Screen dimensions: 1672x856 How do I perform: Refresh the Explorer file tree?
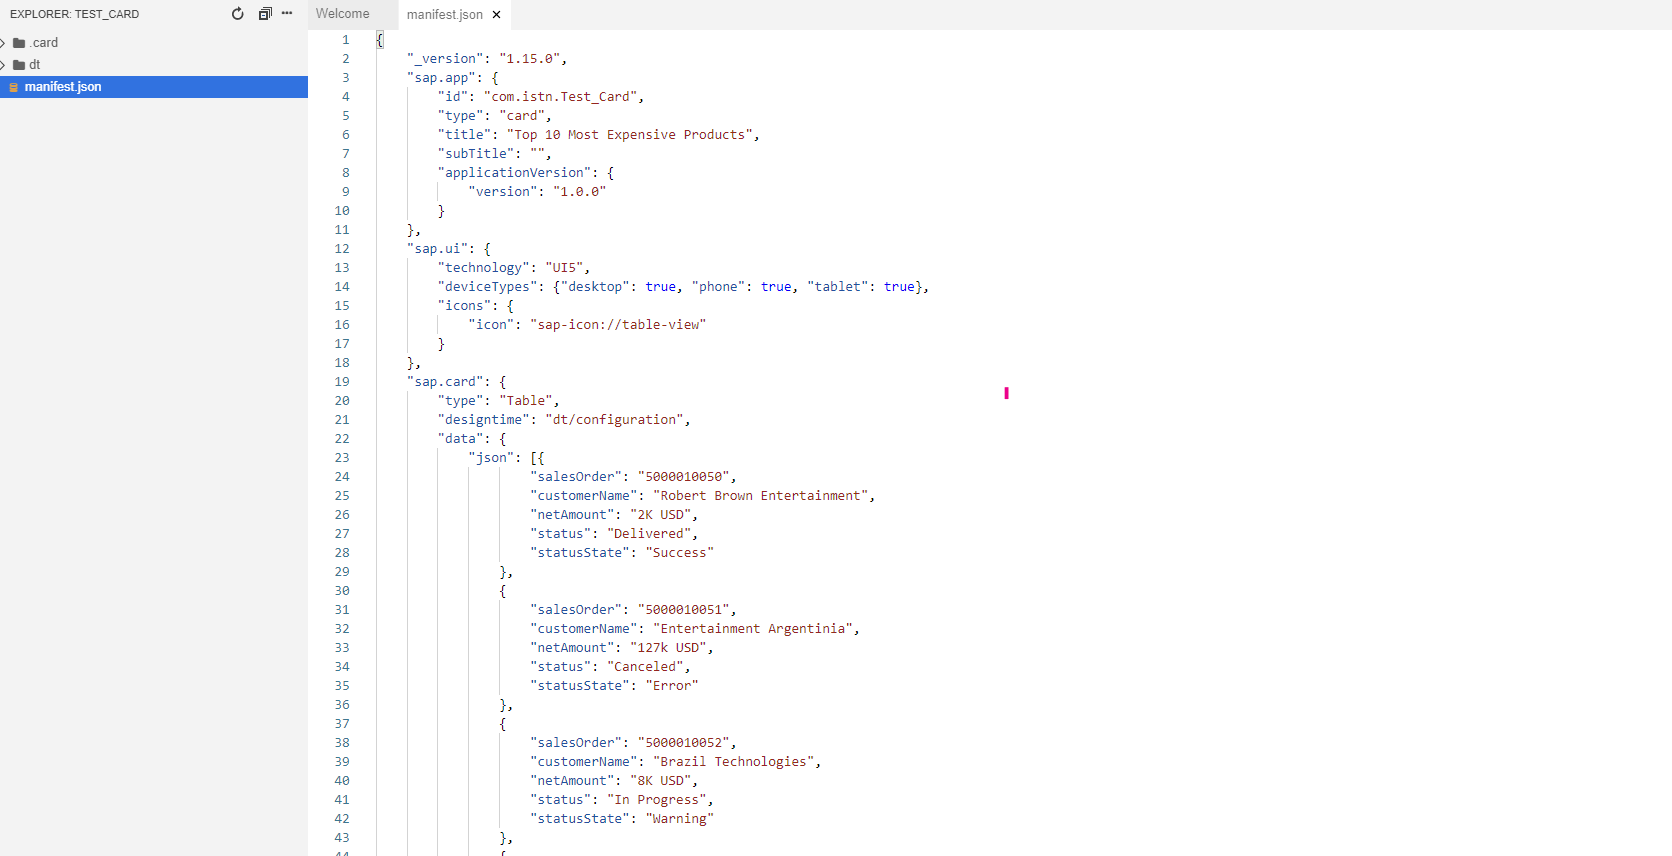tap(238, 14)
